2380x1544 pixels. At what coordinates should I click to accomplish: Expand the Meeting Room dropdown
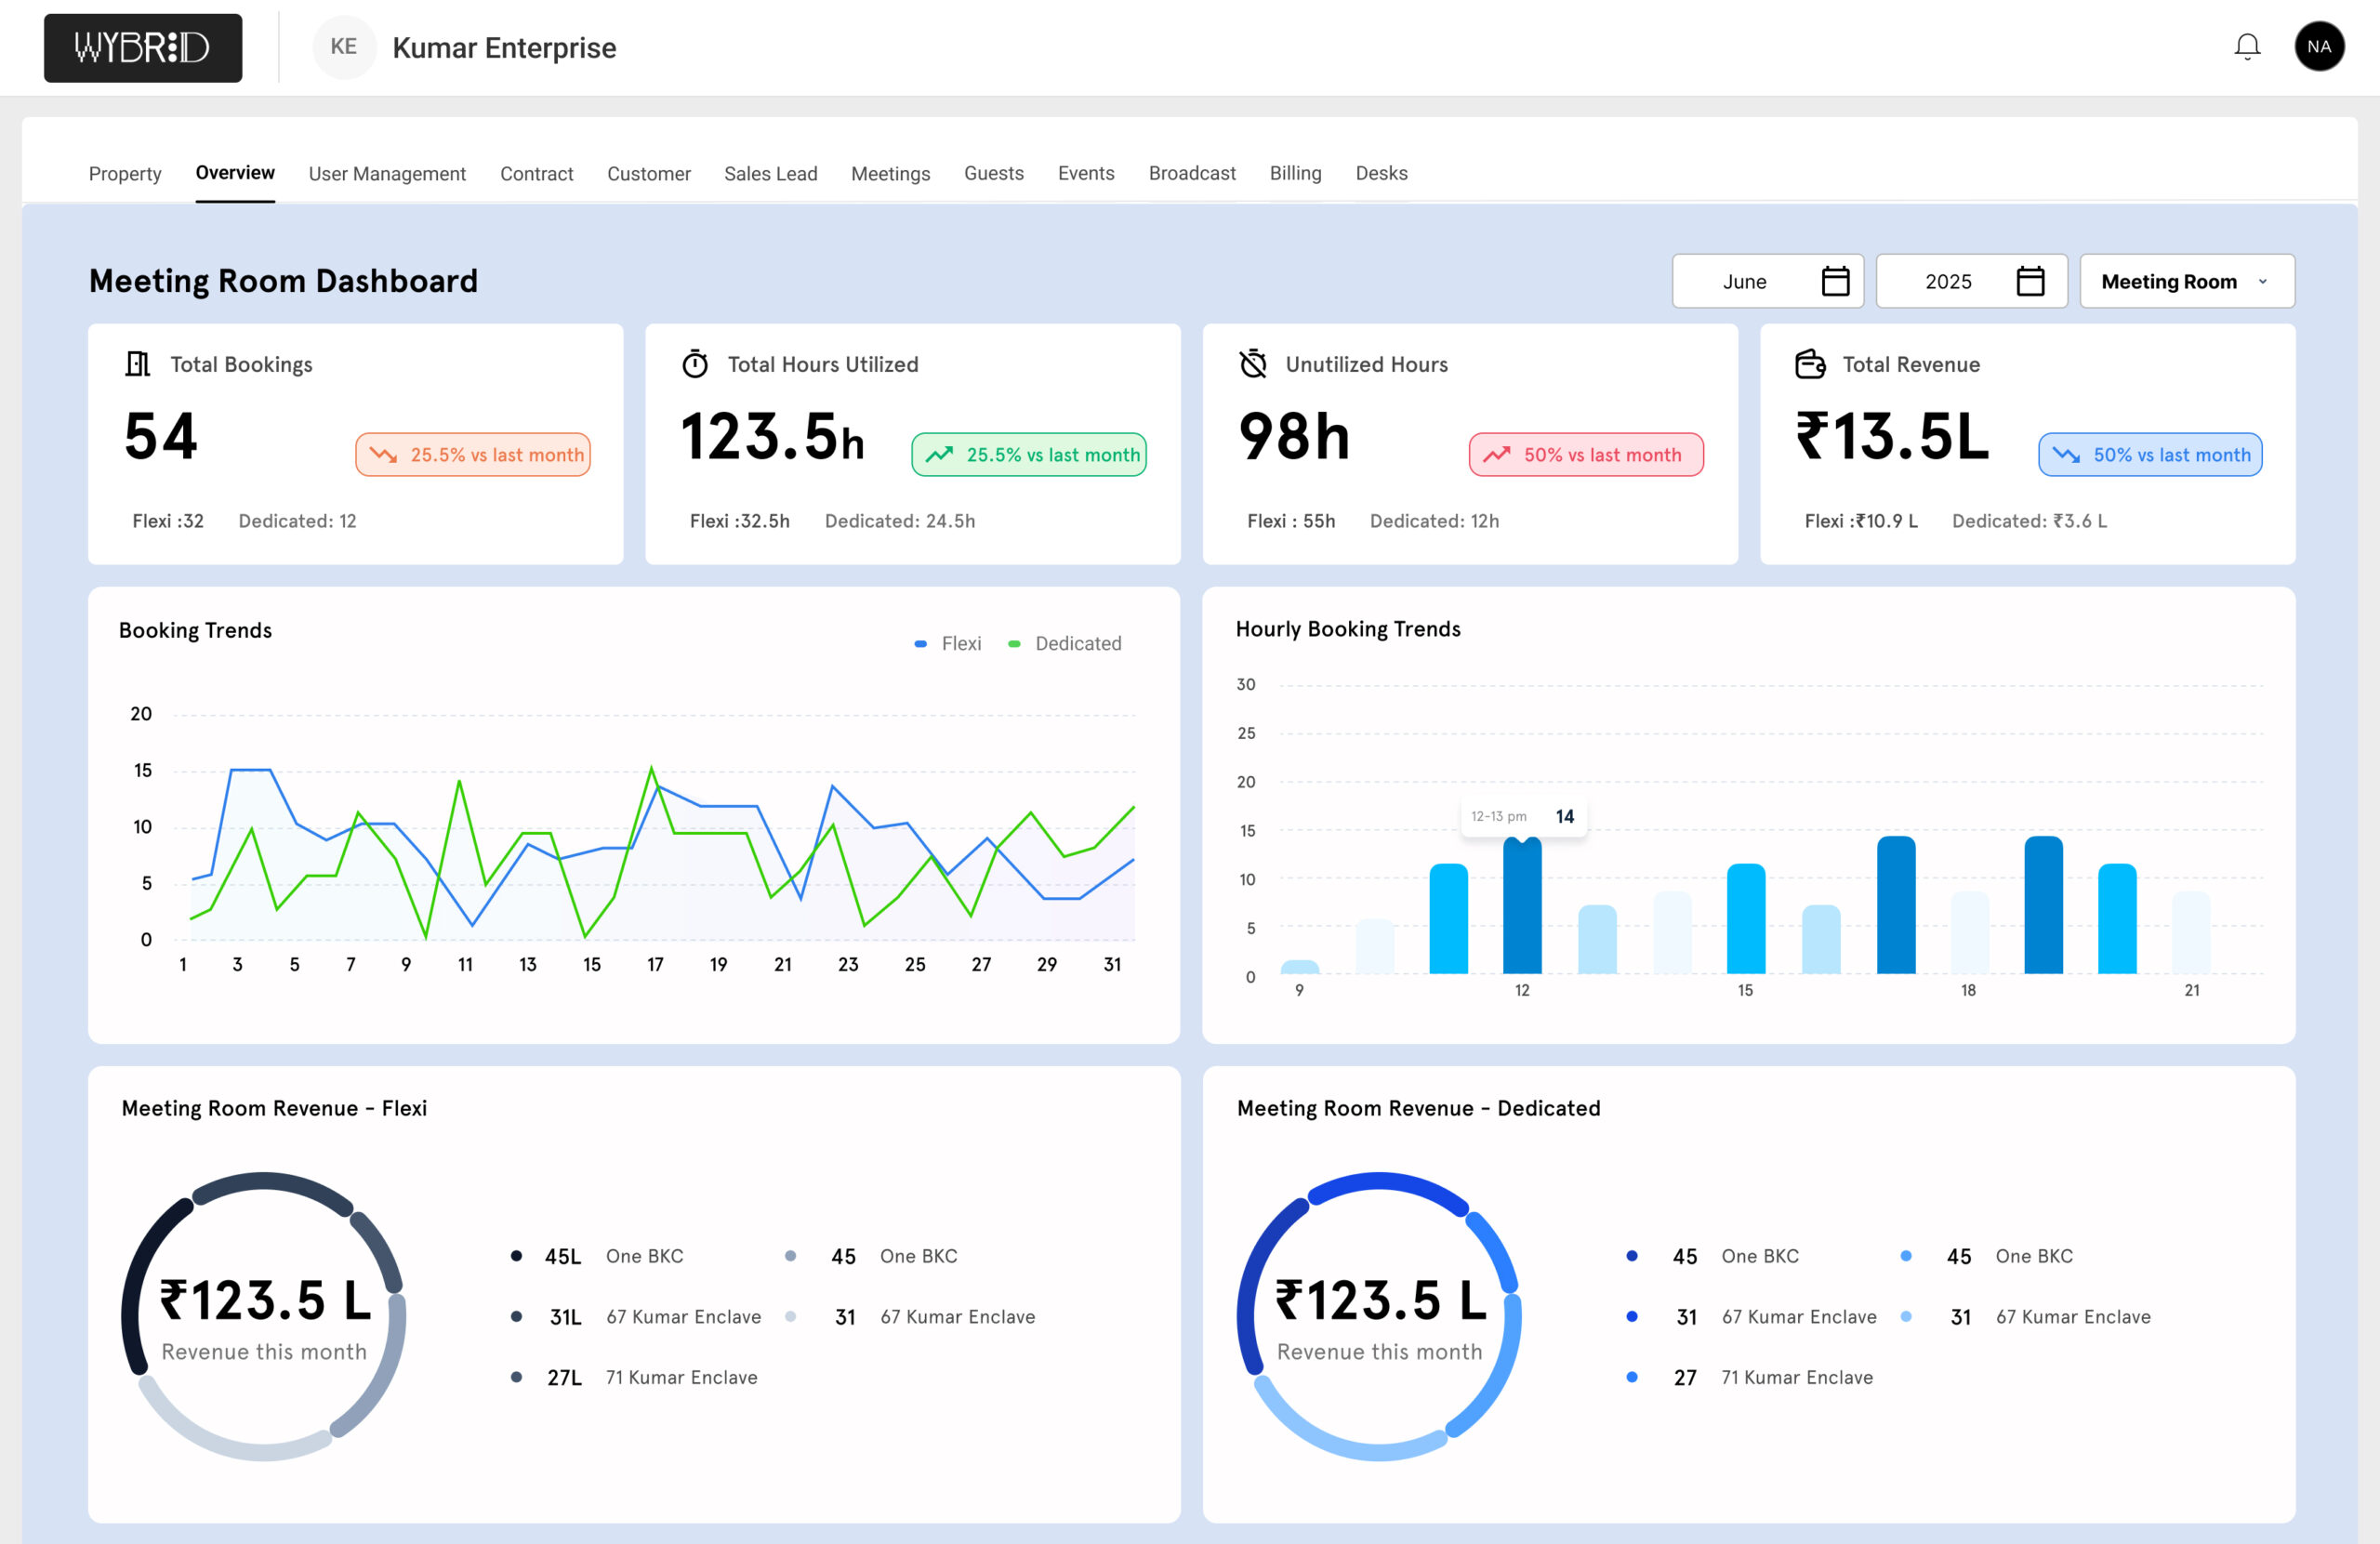pos(2186,282)
